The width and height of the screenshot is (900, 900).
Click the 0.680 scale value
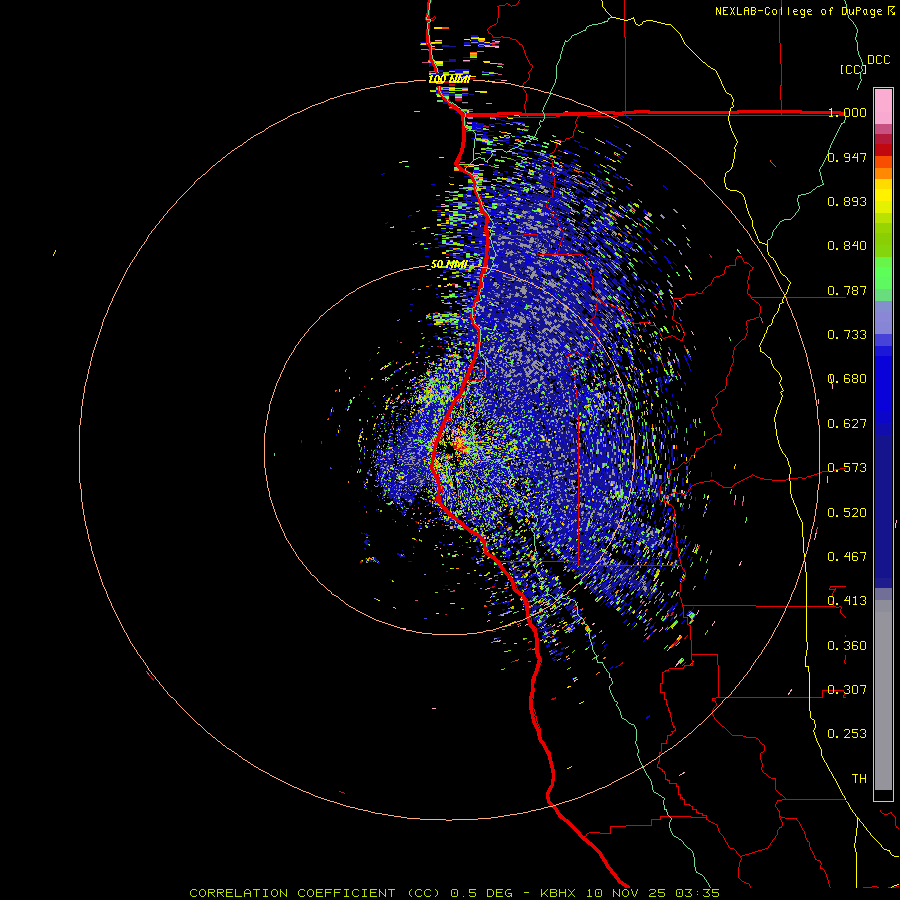(847, 379)
